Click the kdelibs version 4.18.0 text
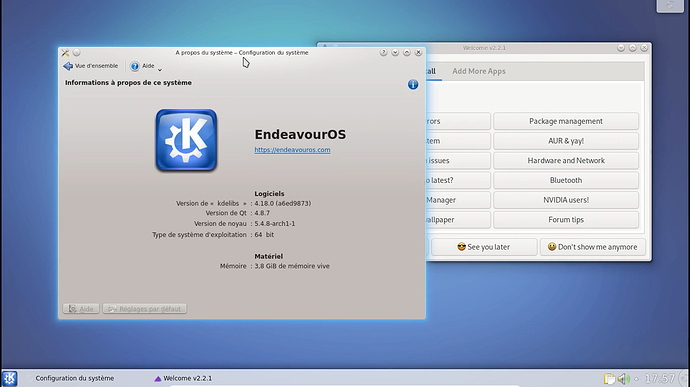Viewport: 690px width, 387px height. coord(283,203)
